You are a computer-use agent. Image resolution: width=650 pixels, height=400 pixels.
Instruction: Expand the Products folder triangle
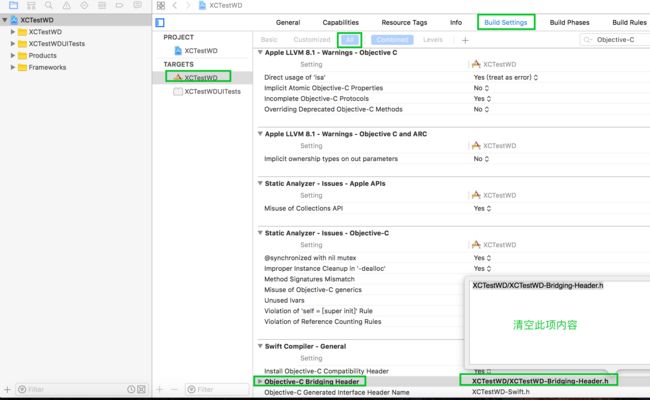[x=13, y=55]
